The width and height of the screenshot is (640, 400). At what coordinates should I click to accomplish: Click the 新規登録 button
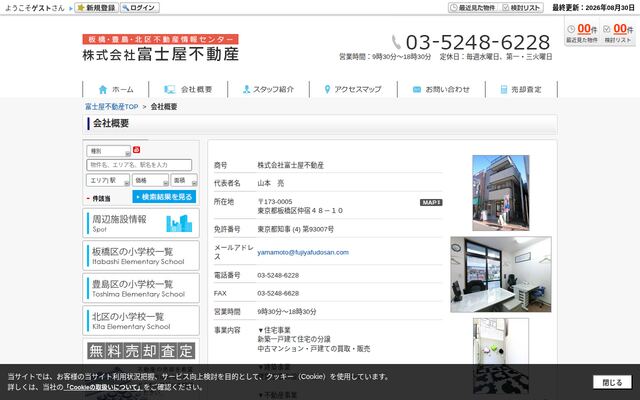[x=96, y=8]
